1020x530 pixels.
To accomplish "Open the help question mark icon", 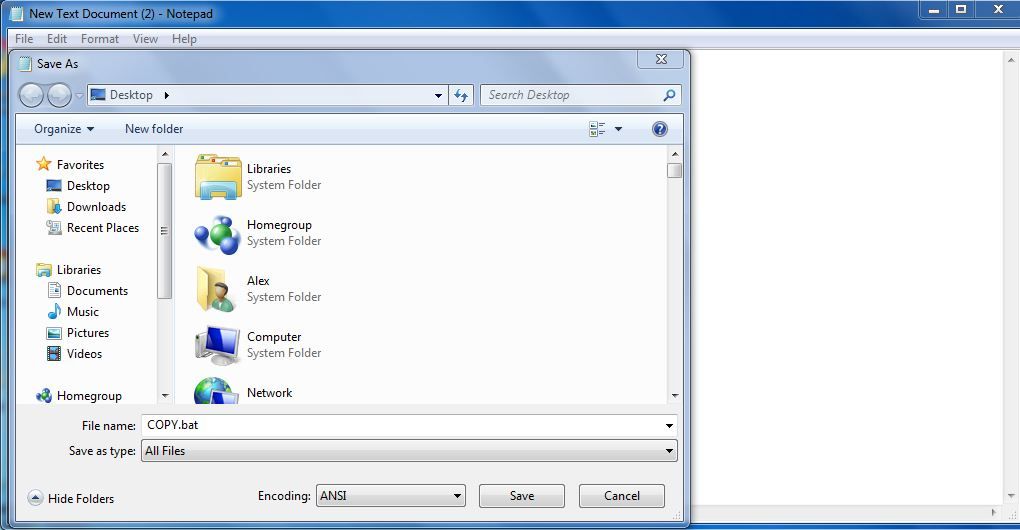I will pos(660,129).
